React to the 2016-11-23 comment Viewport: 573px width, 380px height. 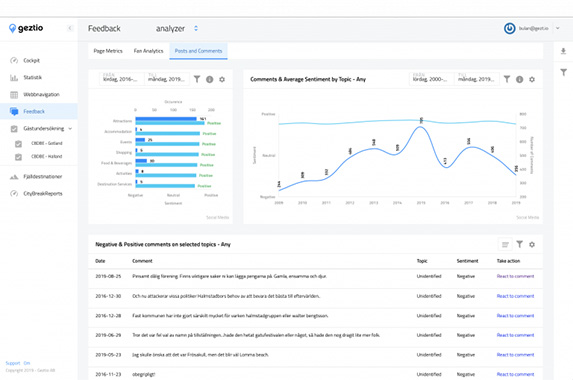tap(515, 374)
